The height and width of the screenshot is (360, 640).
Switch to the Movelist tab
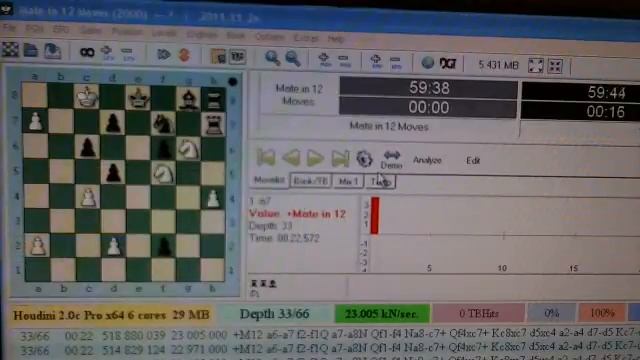coord(269,180)
